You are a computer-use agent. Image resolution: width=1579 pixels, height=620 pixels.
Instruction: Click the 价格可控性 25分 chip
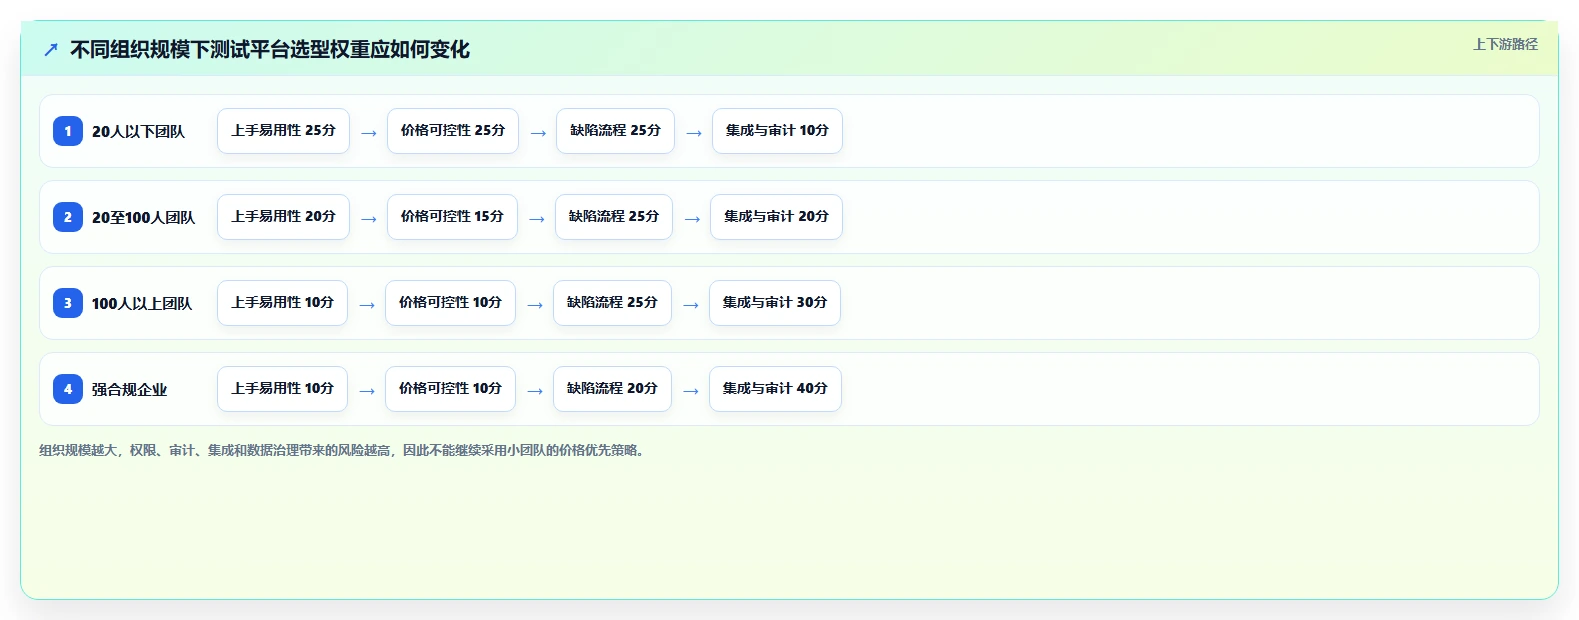click(x=453, y=131)
